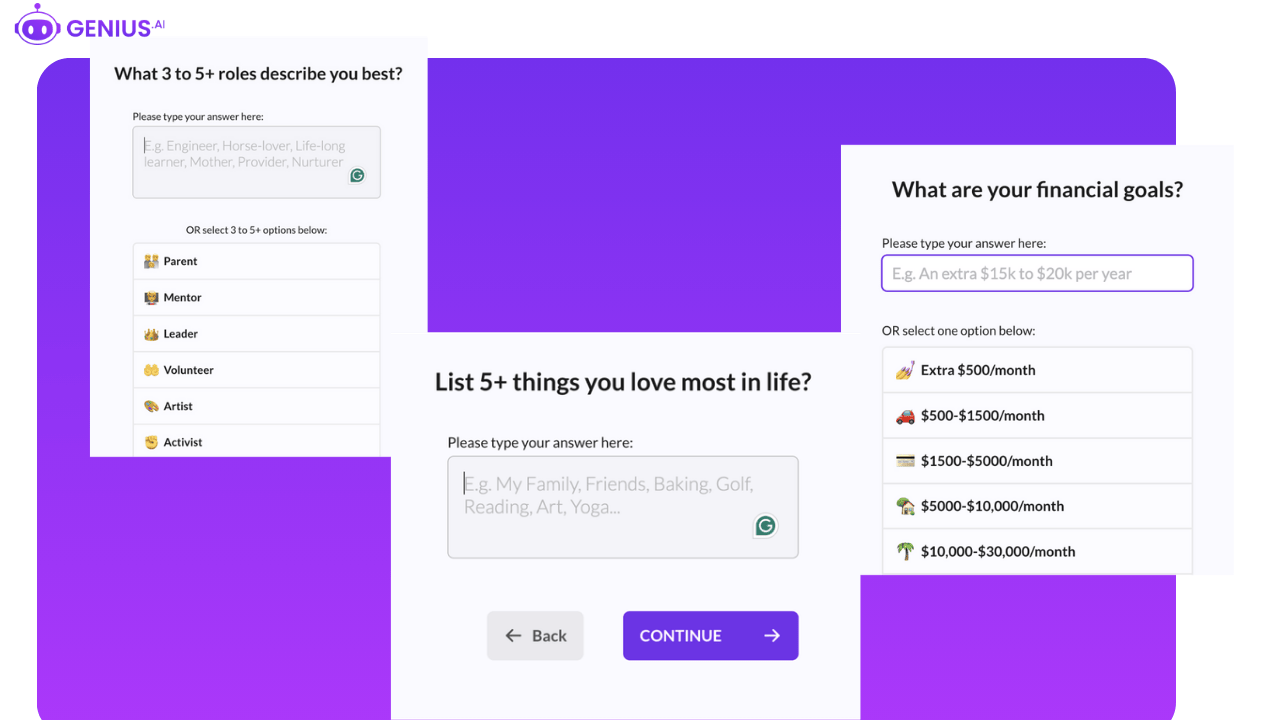Click the right arrow on CONTINUE button
1280x720 pixels.
click(x=772, y=636)
